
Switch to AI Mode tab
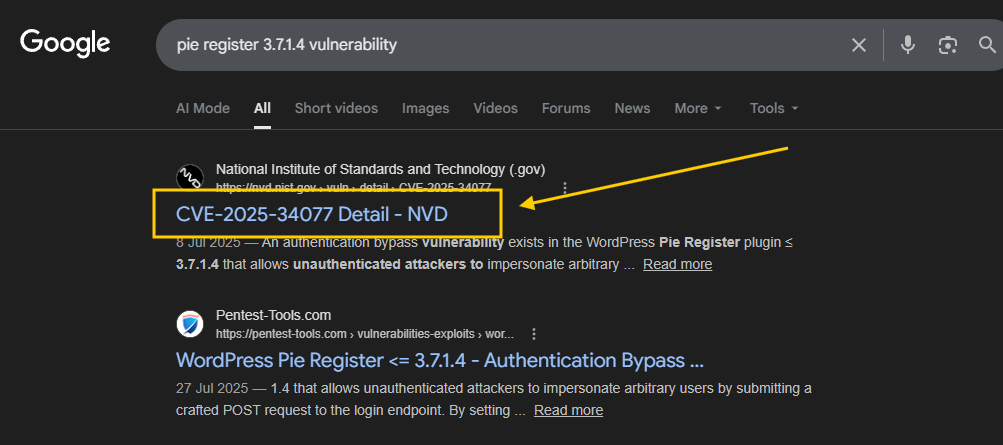pyautogui.click(x=203, y=108)
